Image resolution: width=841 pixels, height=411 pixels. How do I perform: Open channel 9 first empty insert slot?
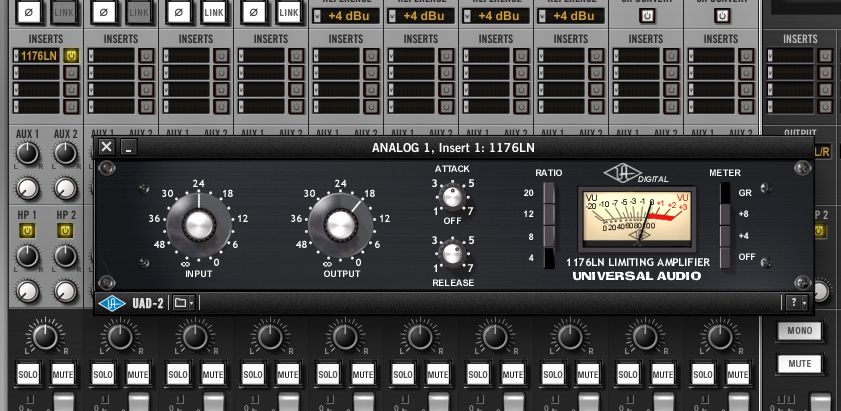coord(637,56)
